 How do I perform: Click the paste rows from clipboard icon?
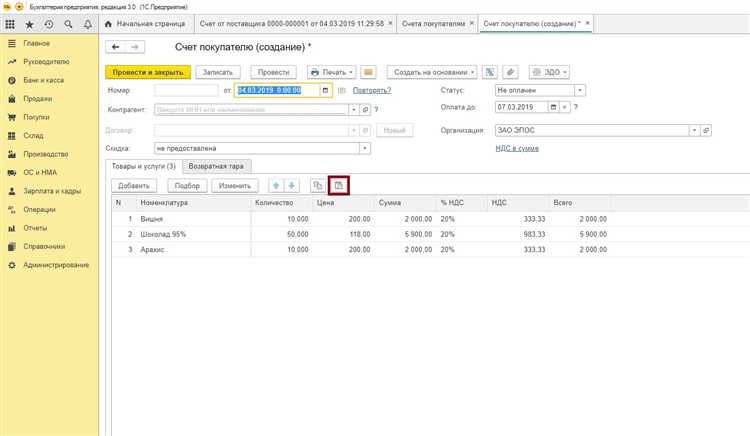pos(339,186)
